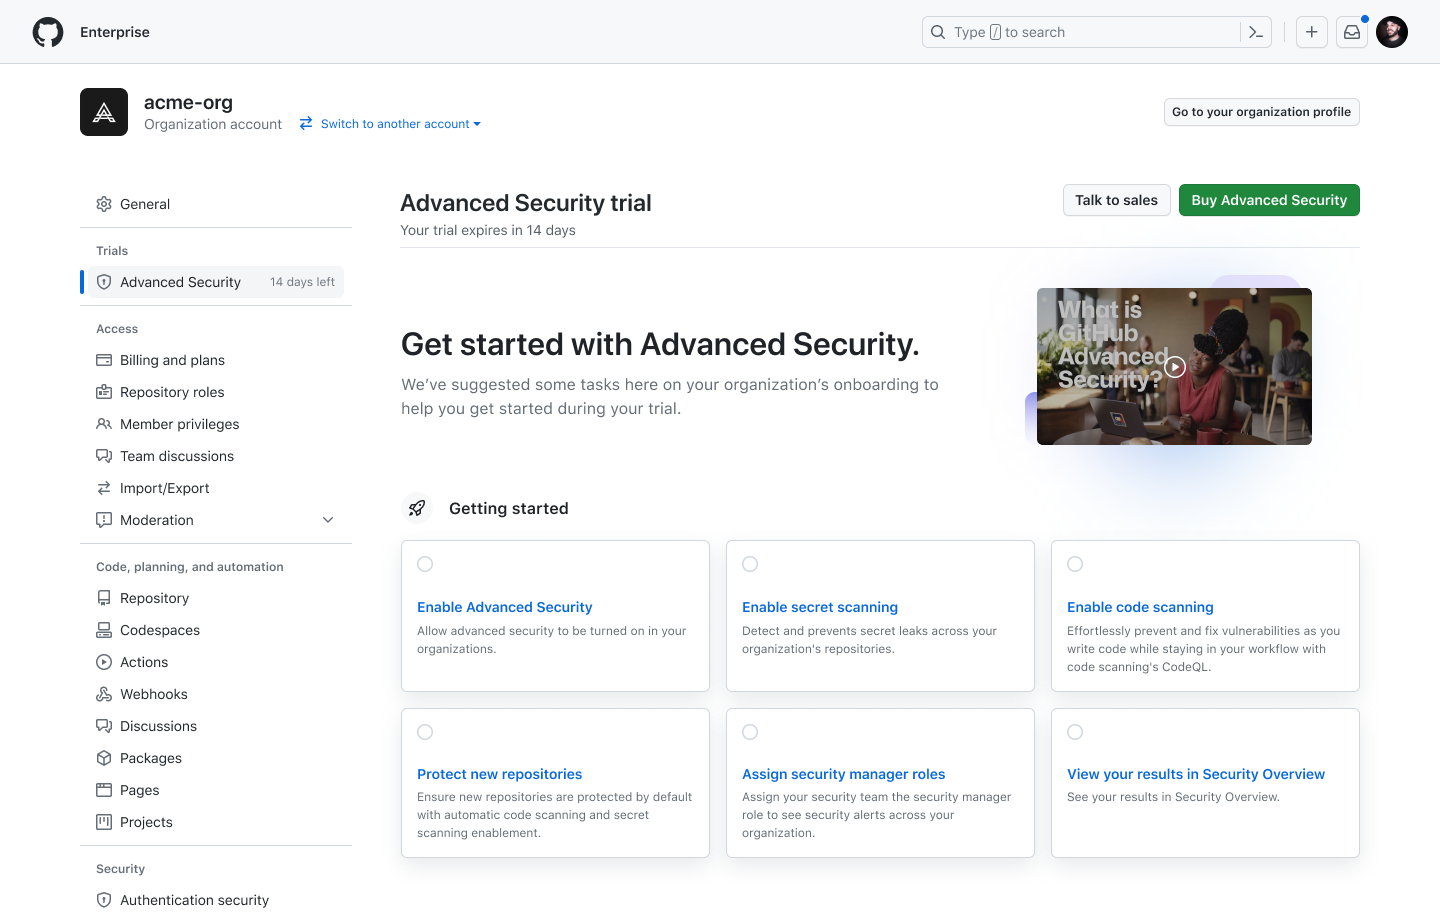The height and width of the screenshot is (922, 1440).
Task: Open the notifications inbox icon
Action: pos(1351,31)
